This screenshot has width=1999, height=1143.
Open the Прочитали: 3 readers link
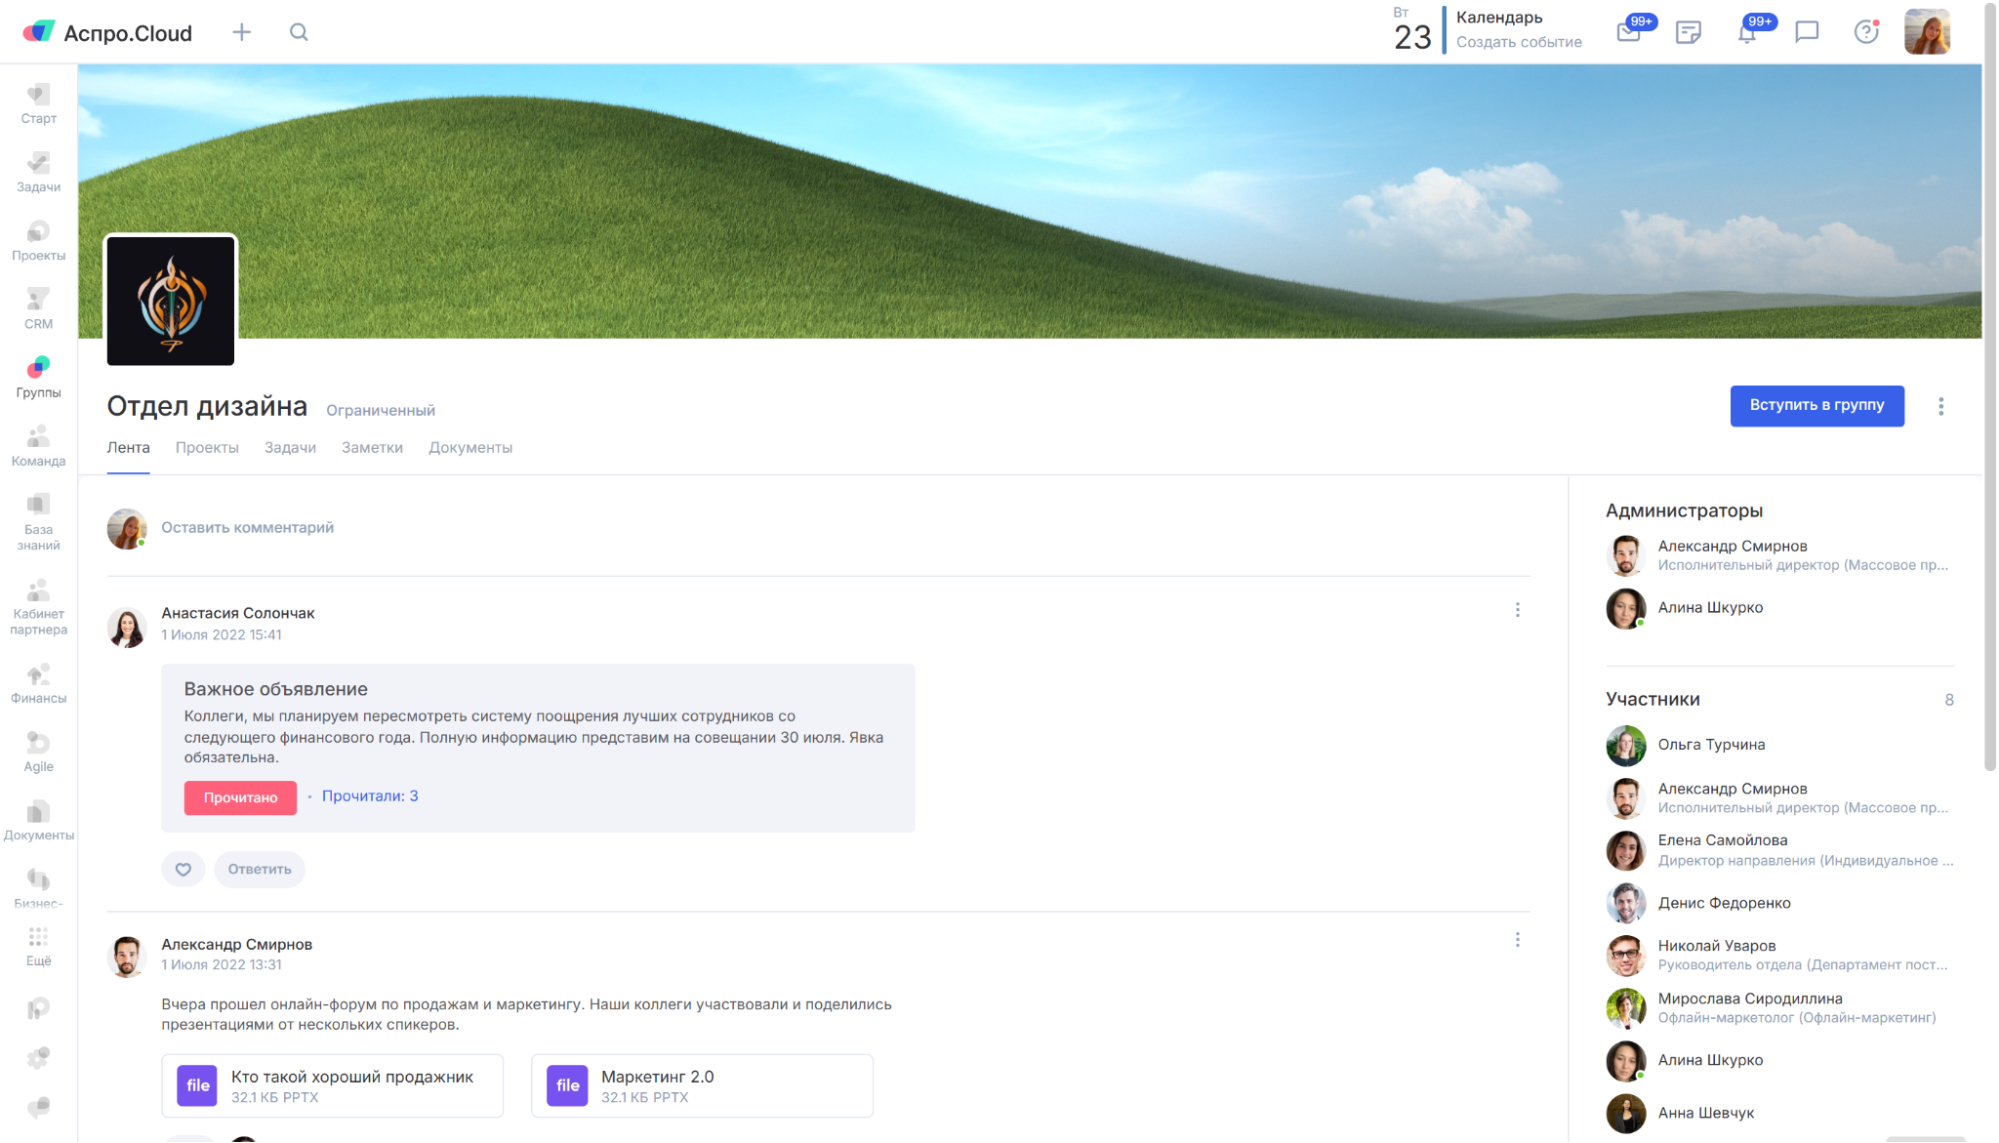(x=370, y=796)
